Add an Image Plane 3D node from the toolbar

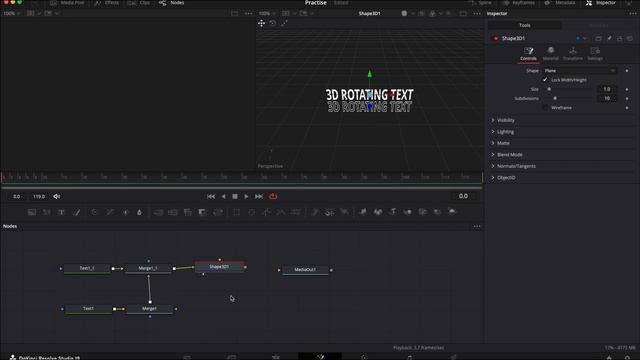click(363, 212)
